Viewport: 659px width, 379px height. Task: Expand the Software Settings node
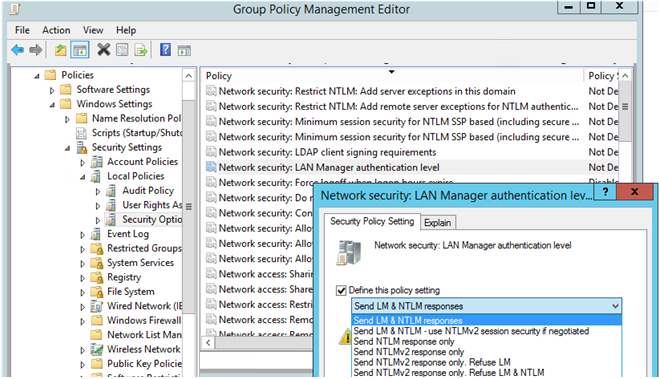tap(52, 90)
